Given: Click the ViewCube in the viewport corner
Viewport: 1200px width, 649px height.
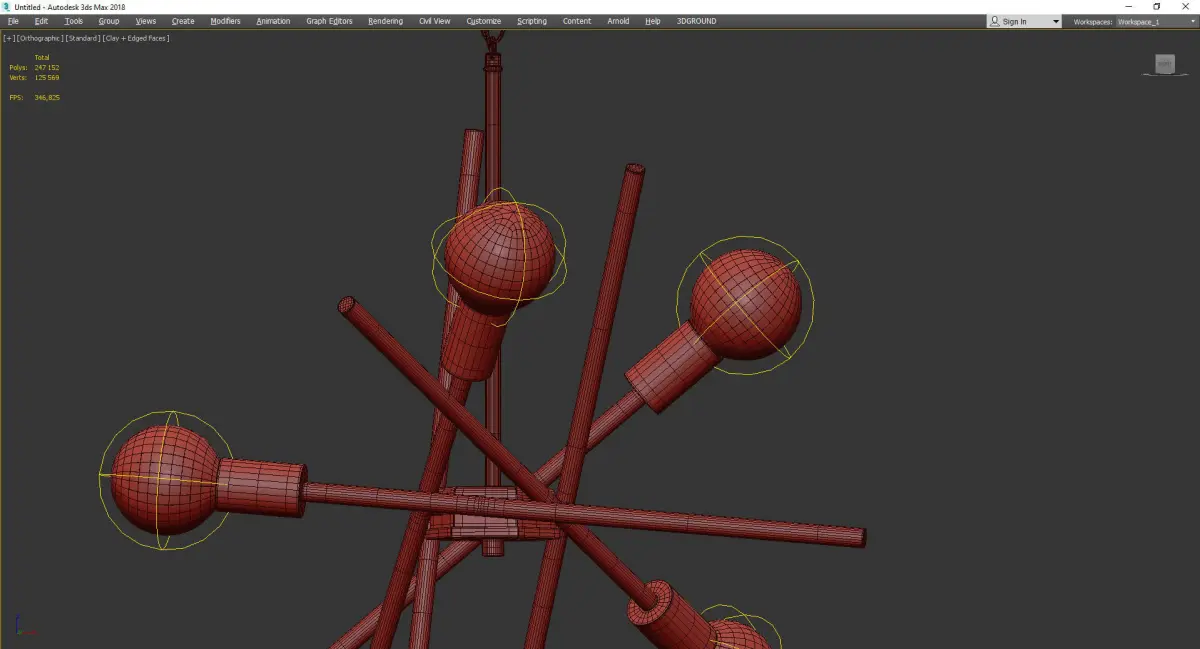Looking at the screenshot, I should click(x=1164, y=65).
